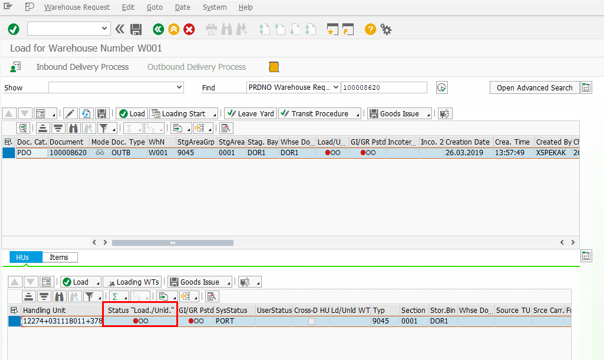Click the Save disk icon in upper grid toolbar
This screenshot has height=360, width=606.
pyautogui.click(x=101, y=114)
